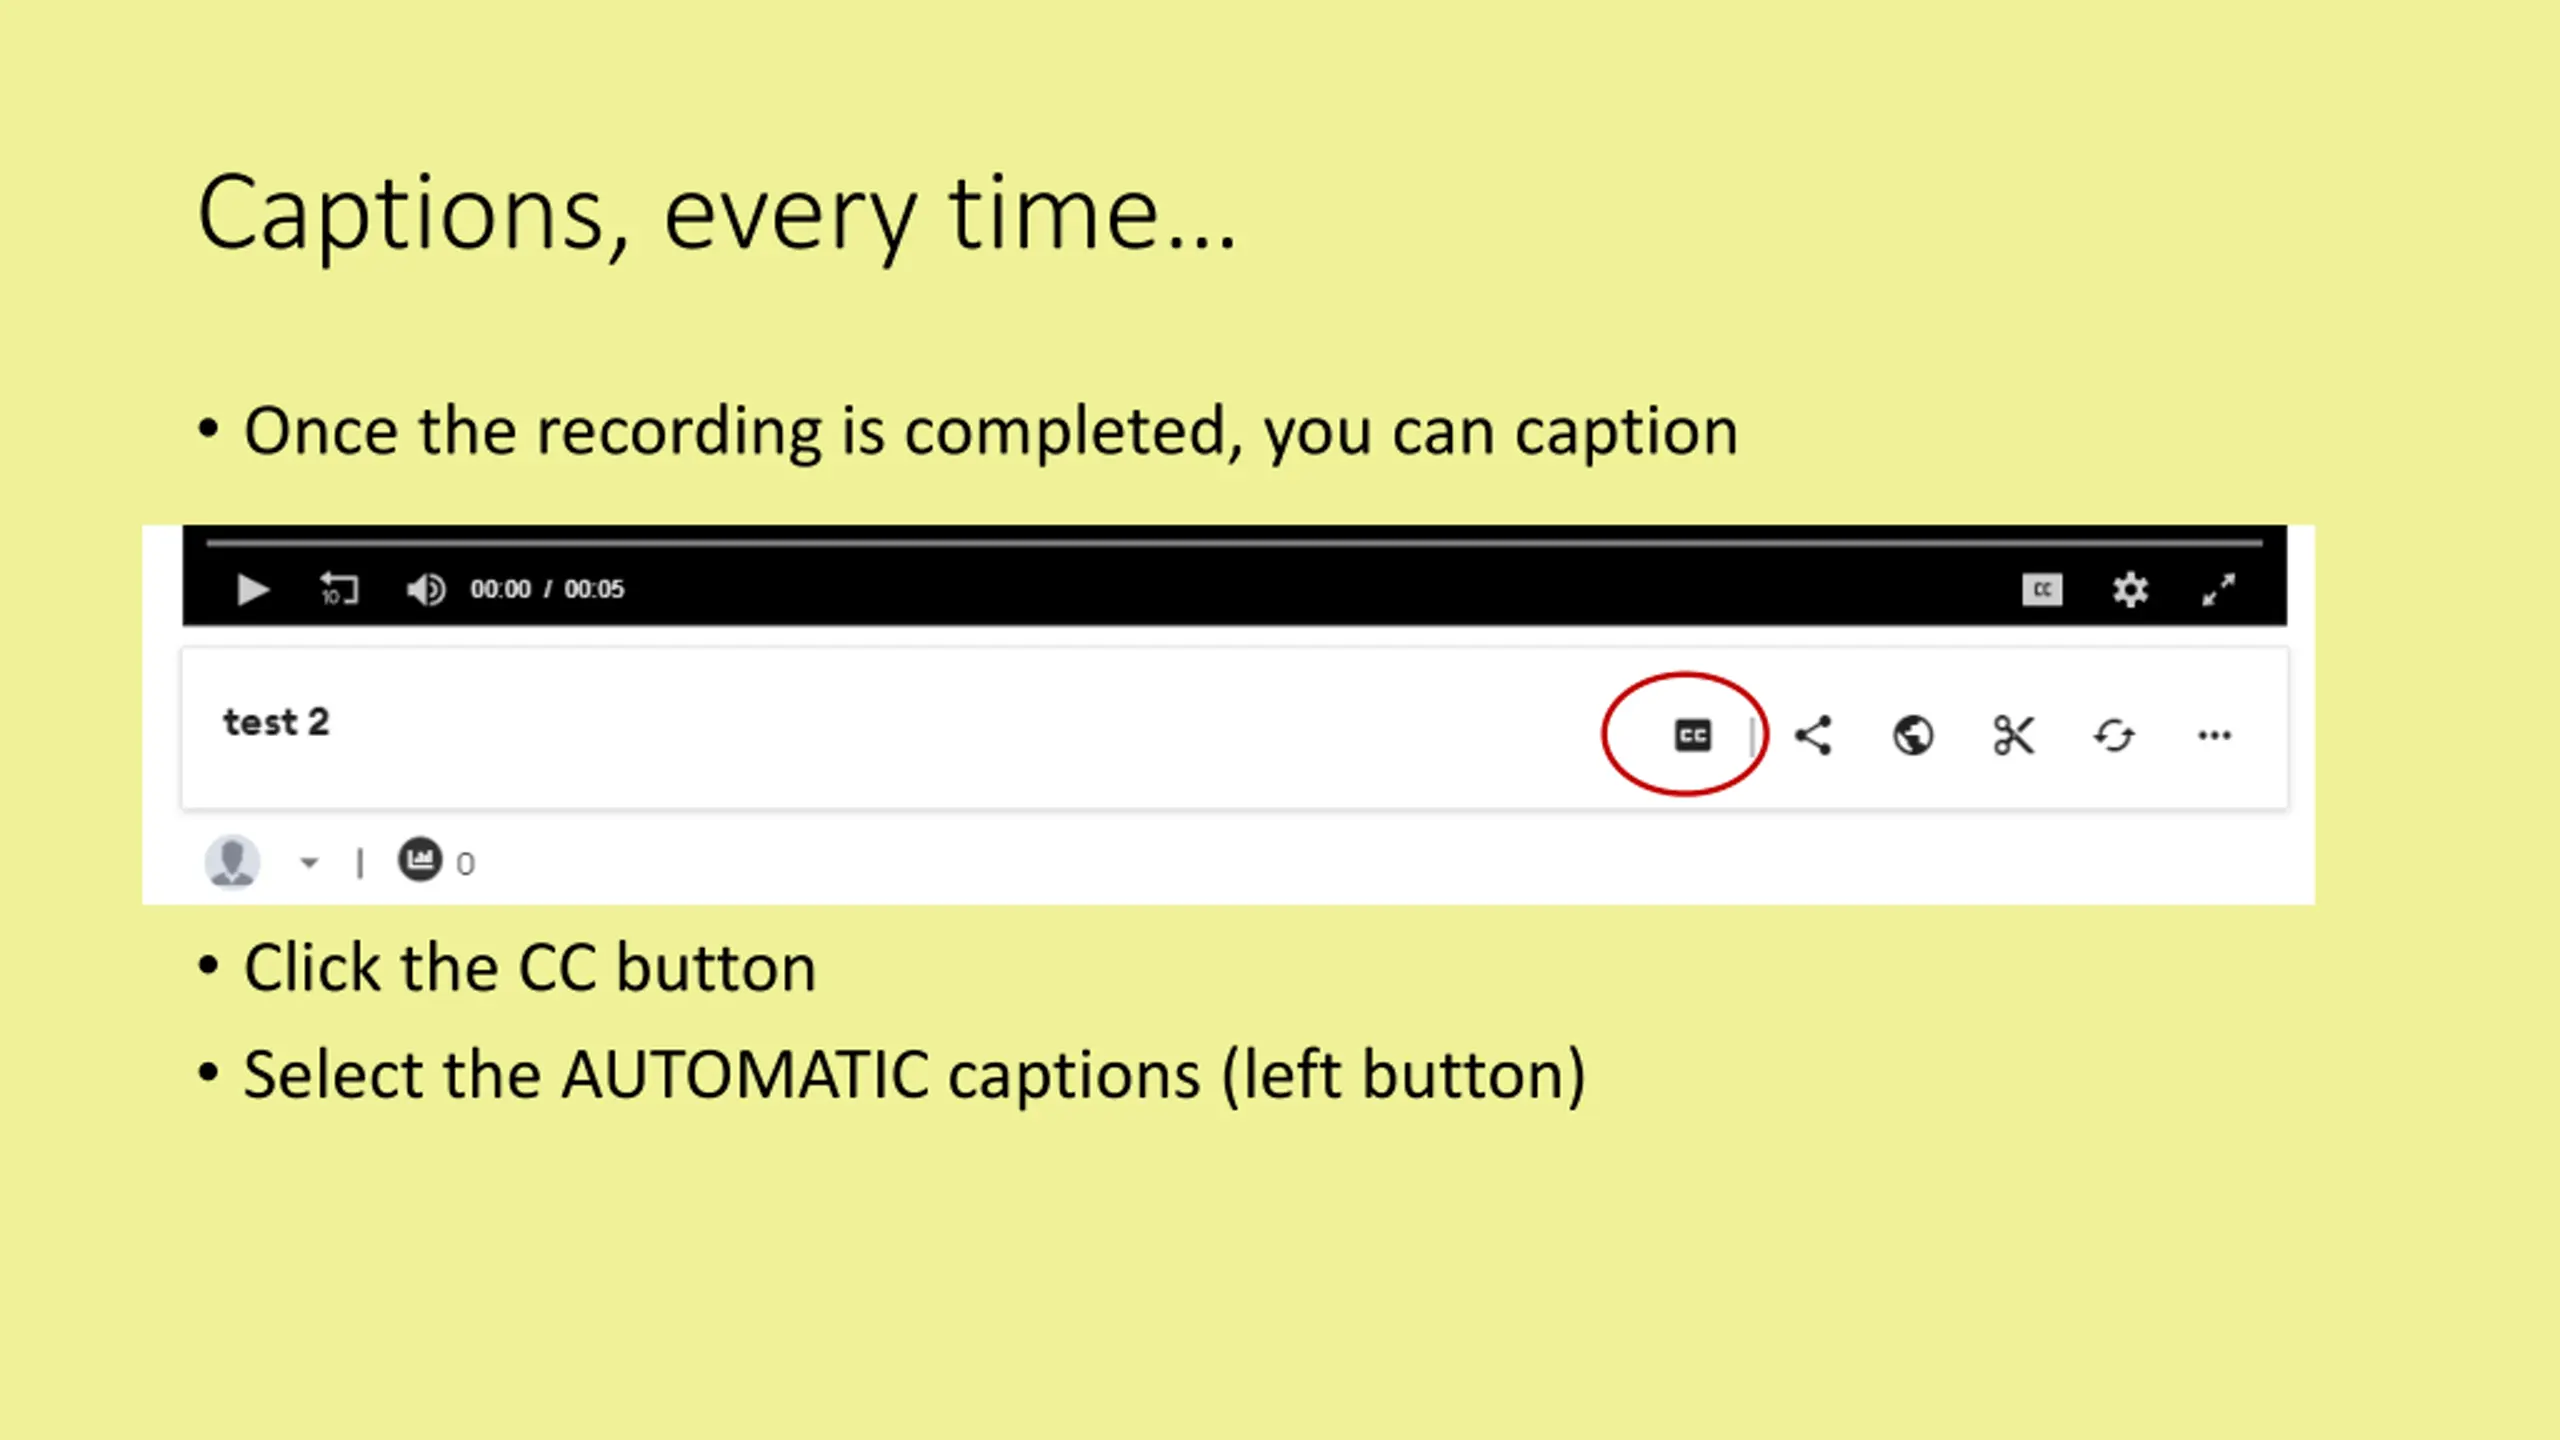
Task: Rewind the video by 10 seconds
Action: click(339, 590)
